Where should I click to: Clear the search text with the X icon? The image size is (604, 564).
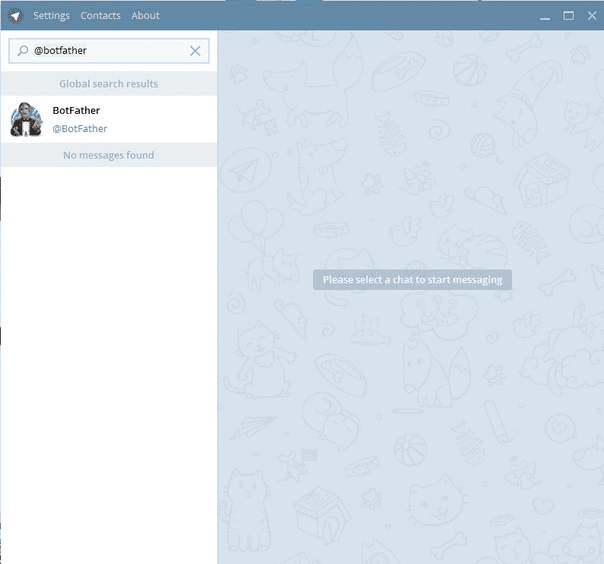(x=195, y=50)
